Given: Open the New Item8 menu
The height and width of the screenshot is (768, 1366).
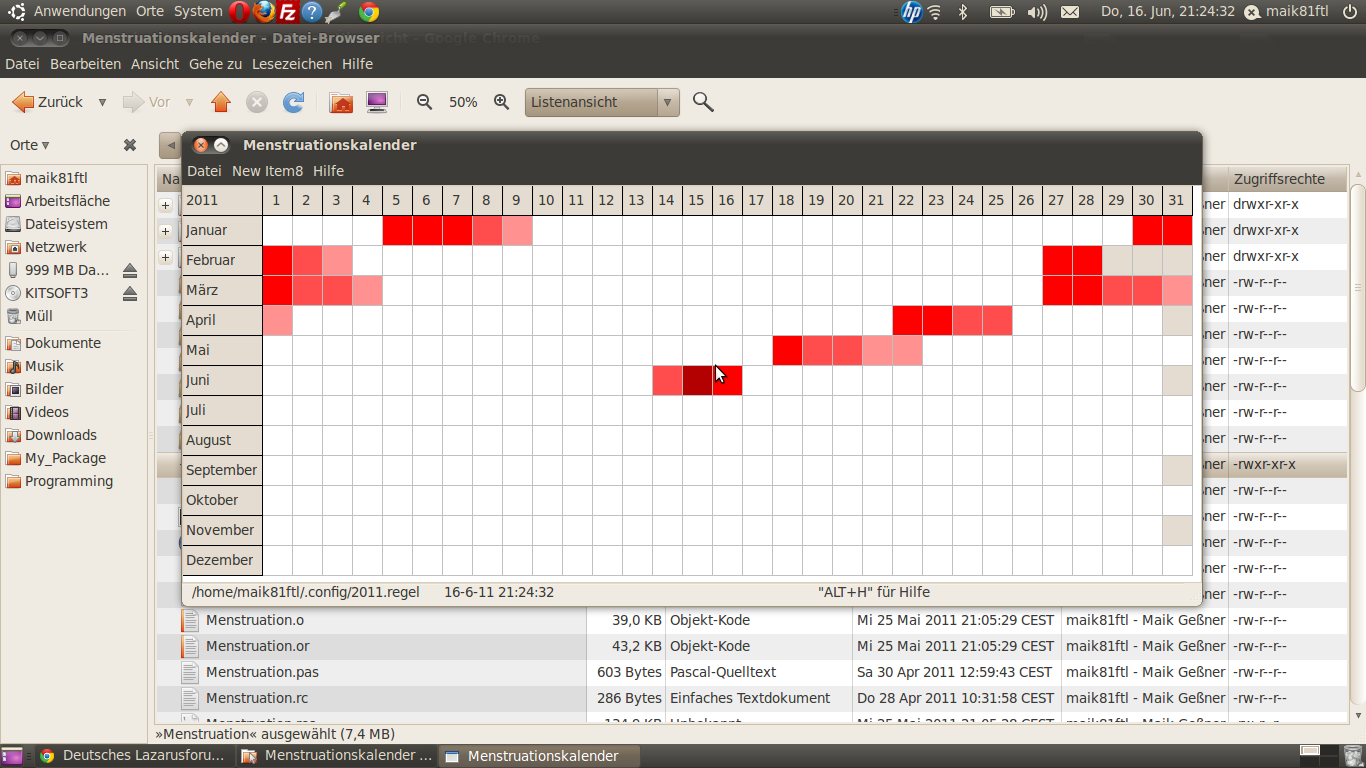Looking at the screenshot, I should [267, 171].
